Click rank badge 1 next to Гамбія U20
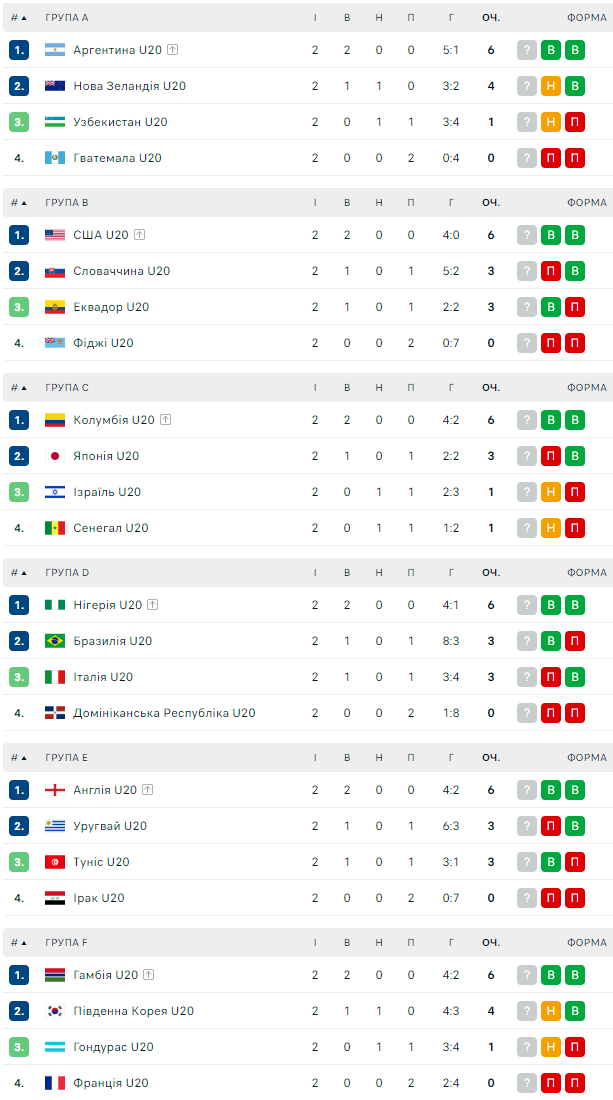The image size is (613, 1100). (19, 975)
